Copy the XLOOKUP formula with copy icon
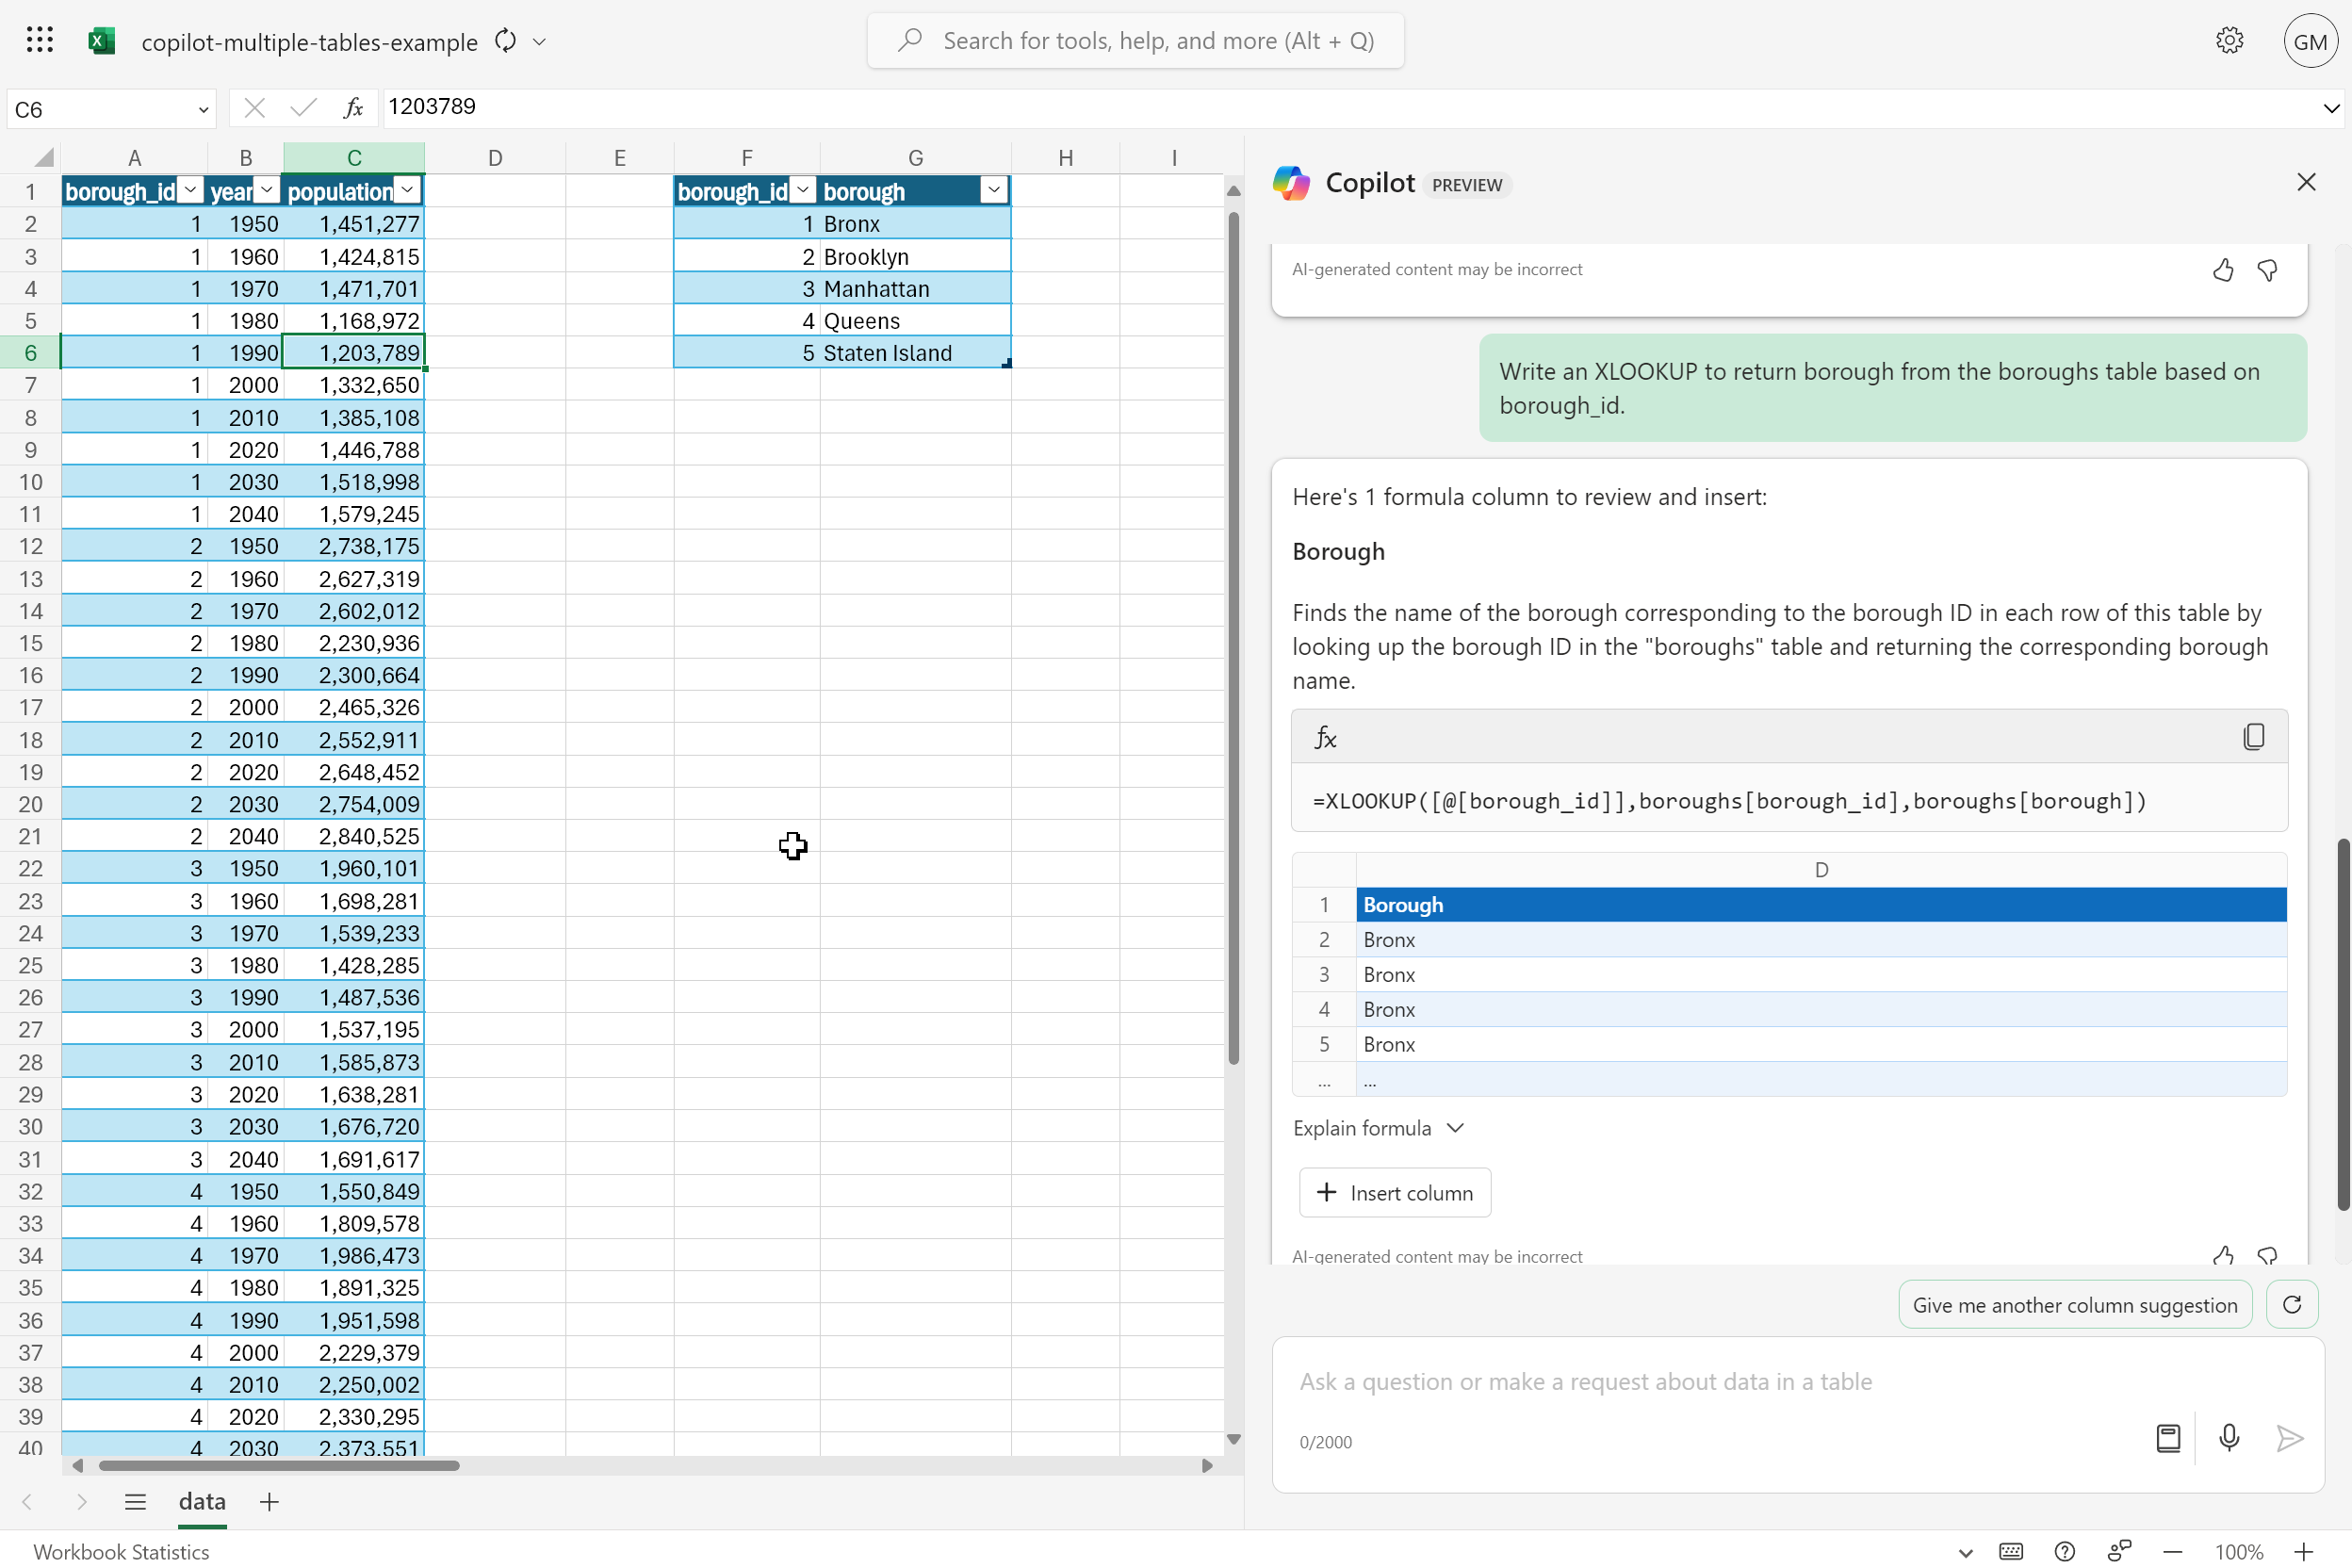This screenshot has height=1568, width=2352. pos(2253,737)
